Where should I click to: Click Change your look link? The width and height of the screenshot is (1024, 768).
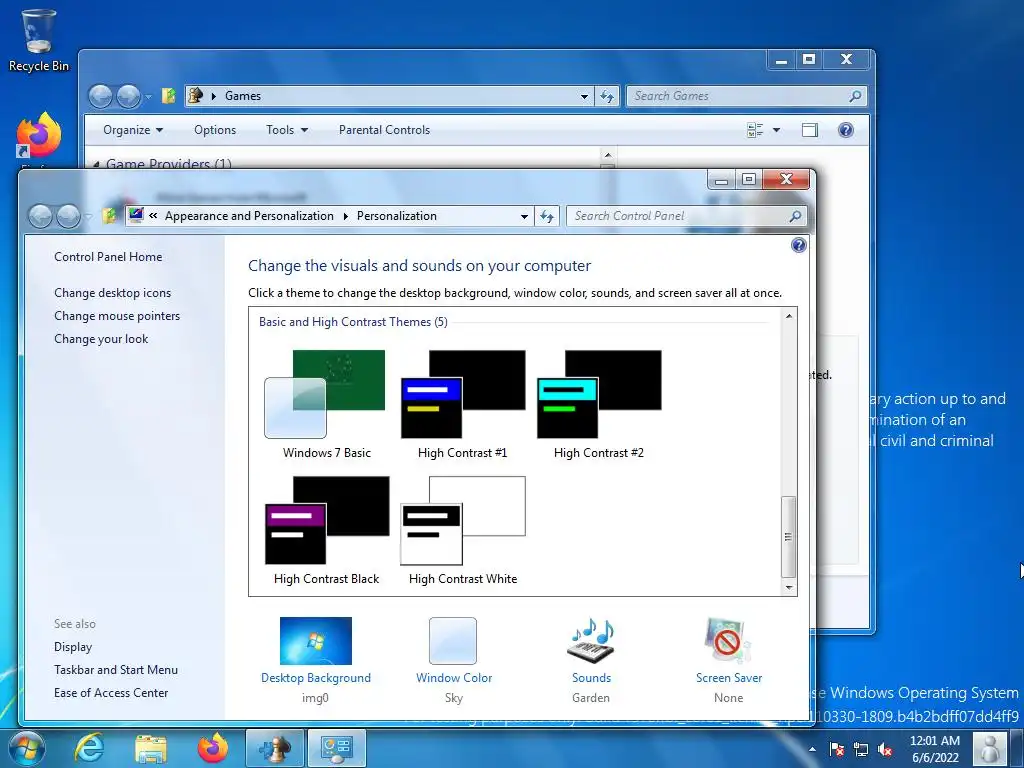pos(101,338)
